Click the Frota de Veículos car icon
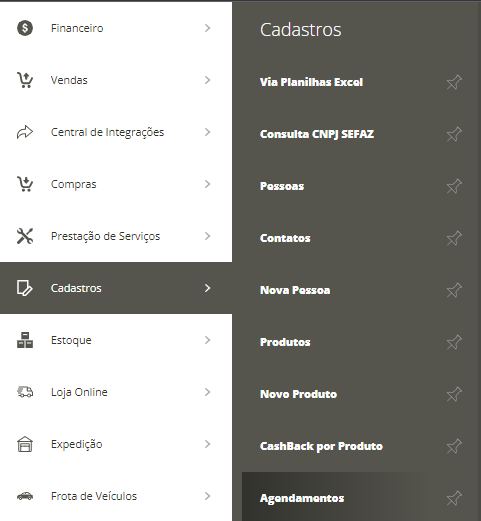The width and height of the screenshot is (481, 521). point(25,496)
